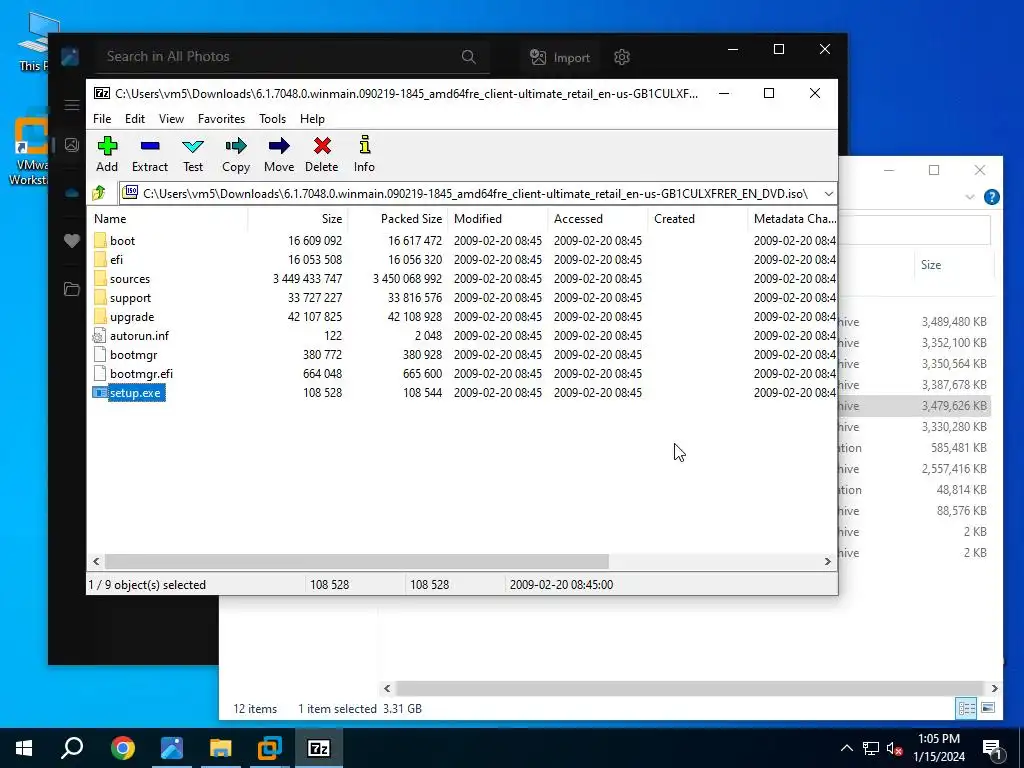Image resolution: width=1024 pixels, height=768 pixels.
Task: Sort by the Packed Size column header
Action: coord(398,219)
